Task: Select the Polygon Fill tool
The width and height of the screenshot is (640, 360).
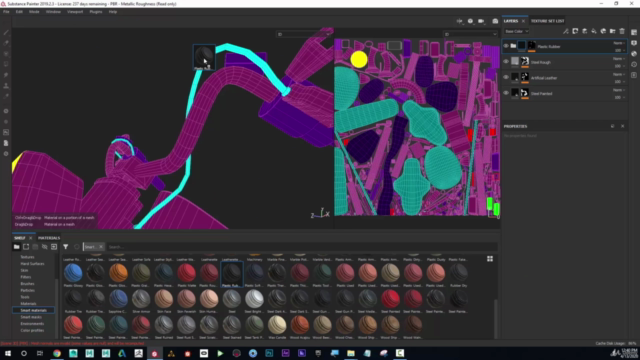Action: tap(6, 64)
